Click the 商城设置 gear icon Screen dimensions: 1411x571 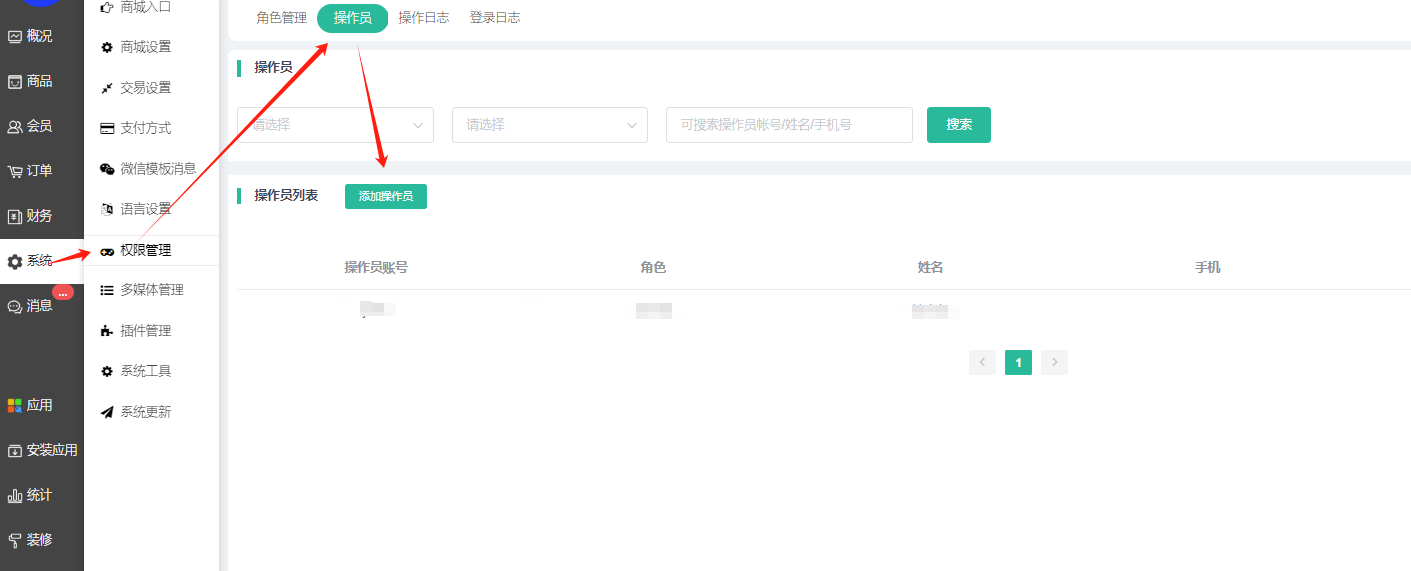(x=107, y=47)
